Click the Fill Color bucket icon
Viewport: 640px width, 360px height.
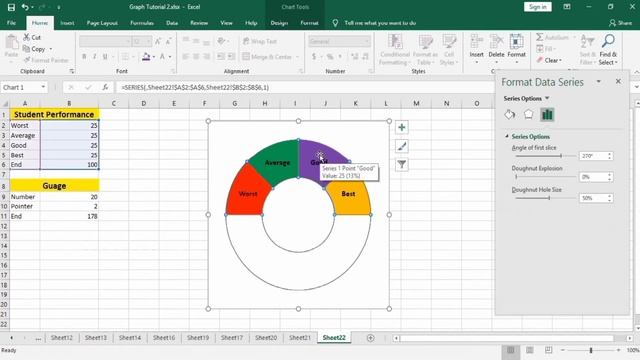146,57
